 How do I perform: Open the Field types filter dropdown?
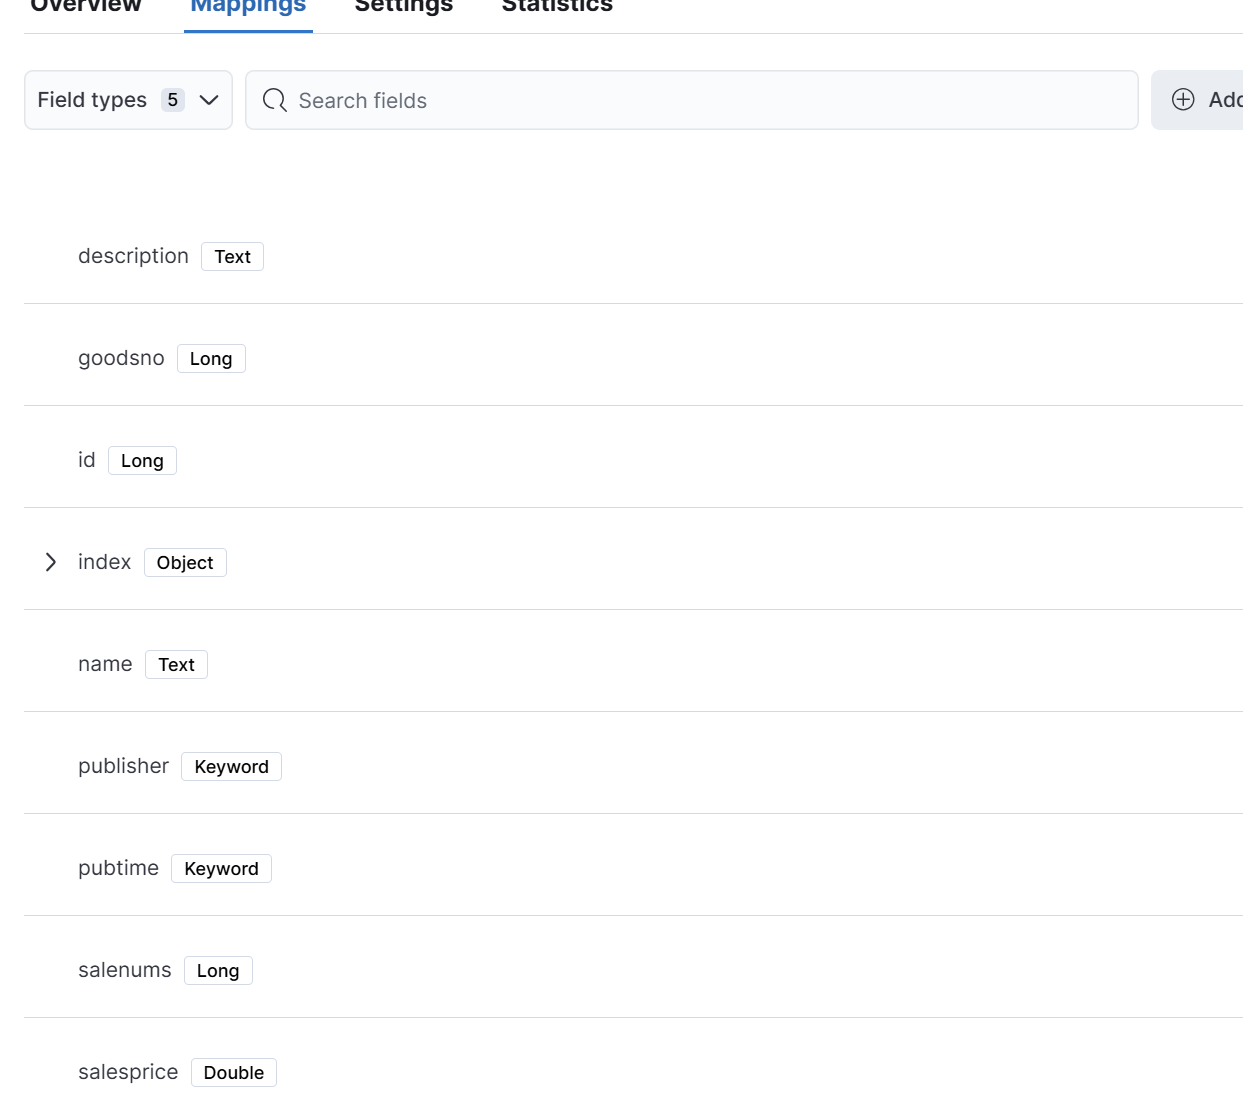click(128, 100)
